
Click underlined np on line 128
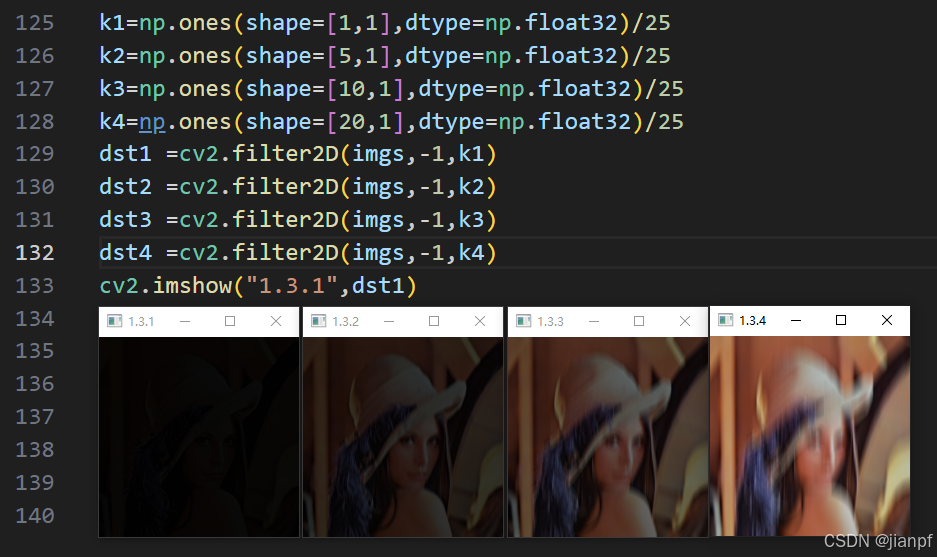[152, 123]
